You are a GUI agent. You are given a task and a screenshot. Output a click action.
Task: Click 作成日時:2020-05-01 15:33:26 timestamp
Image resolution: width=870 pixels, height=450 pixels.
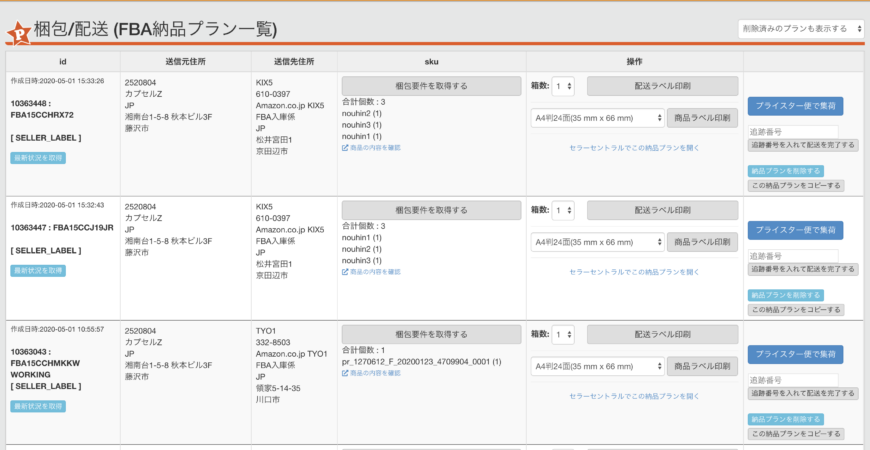[x=57, y=80]
